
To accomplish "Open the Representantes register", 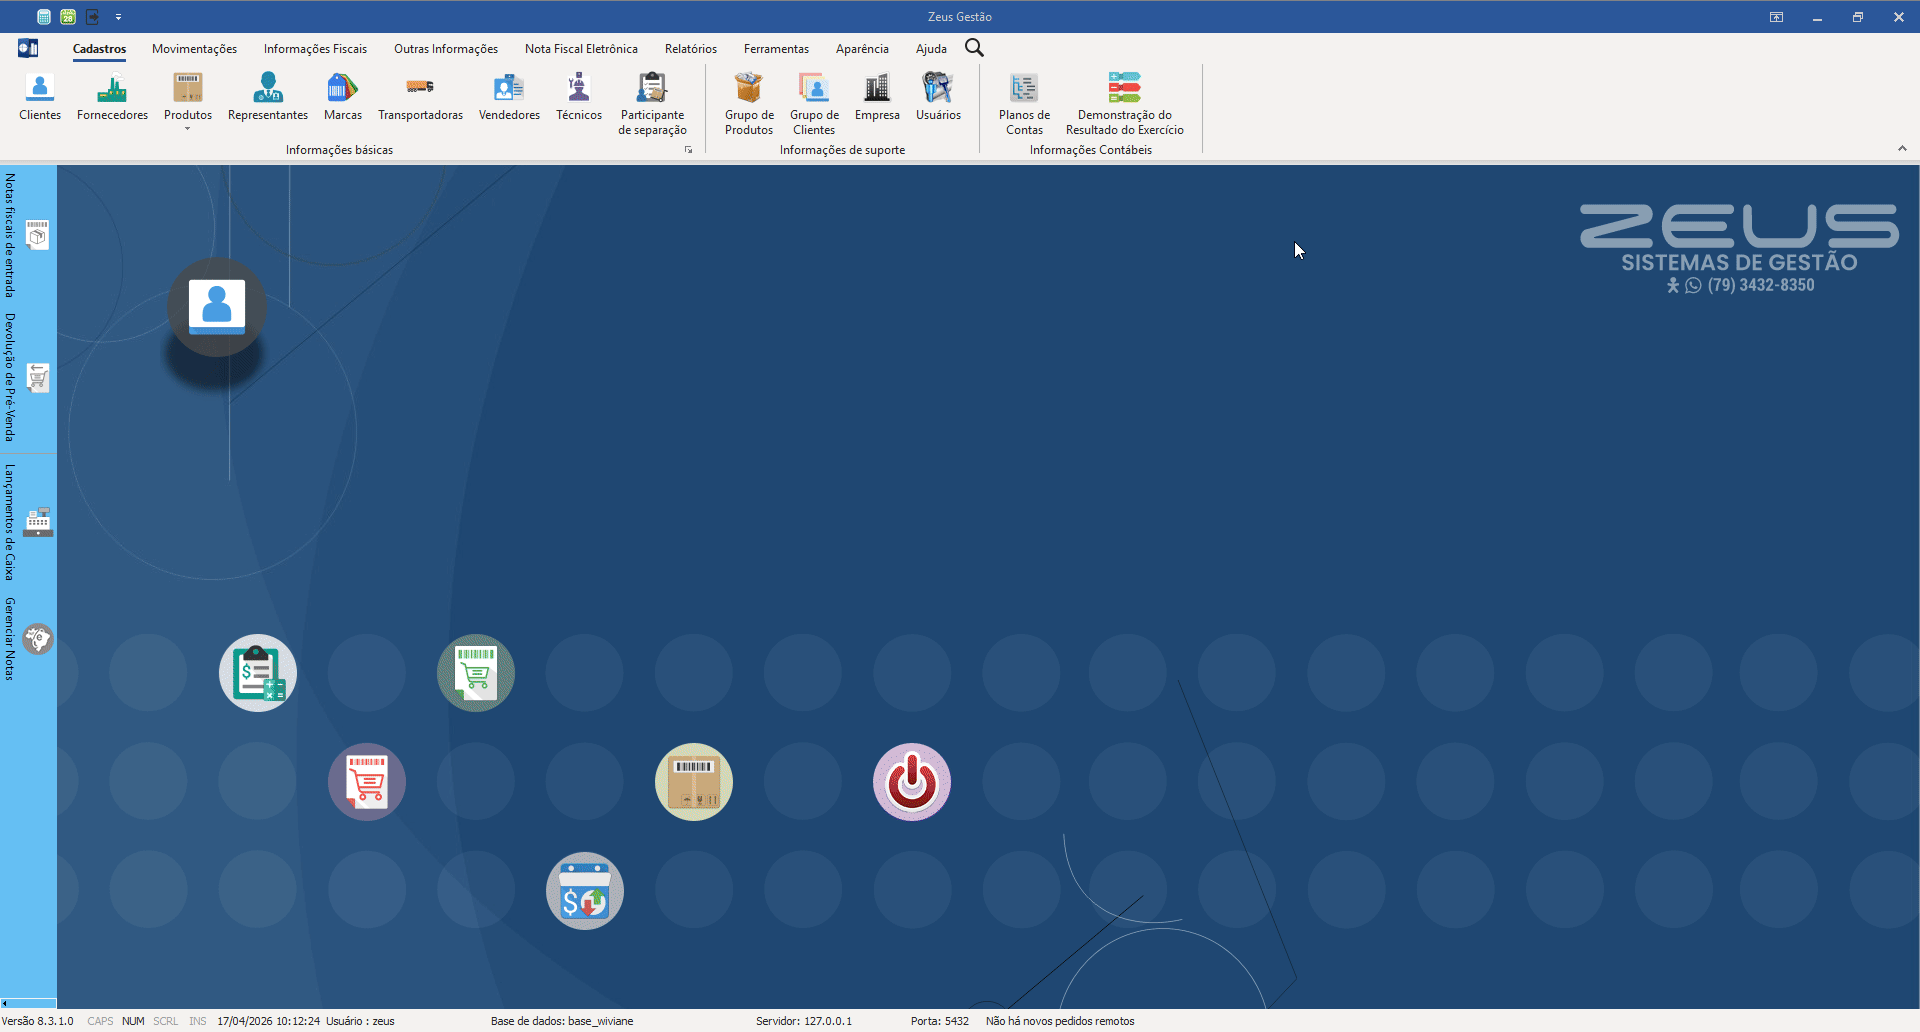I will click(x=268, y=98).
